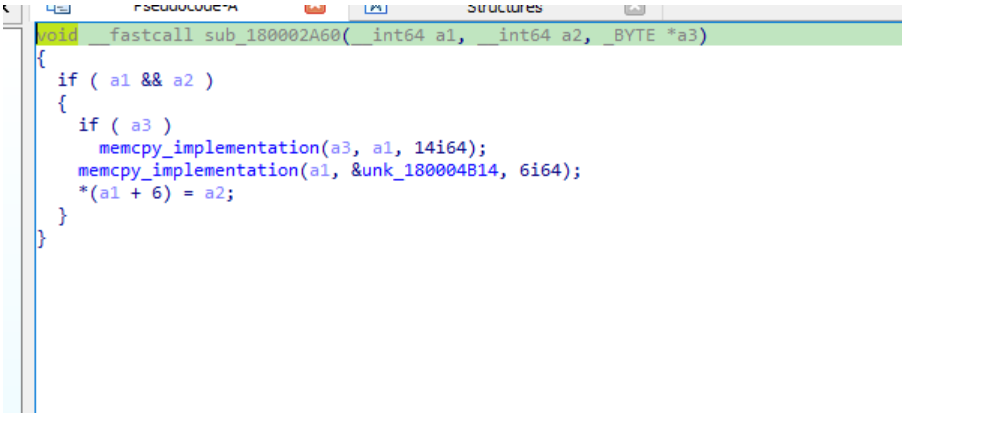Click memcpy_implementation call with 6i64

(329, 171)
